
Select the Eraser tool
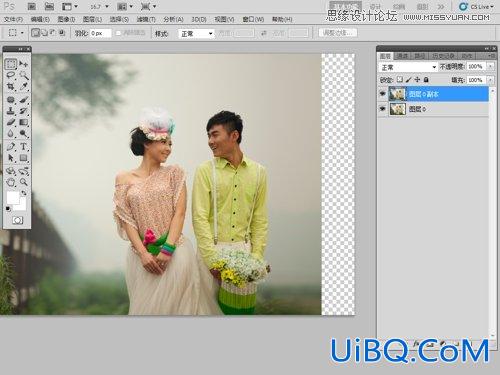11,122
